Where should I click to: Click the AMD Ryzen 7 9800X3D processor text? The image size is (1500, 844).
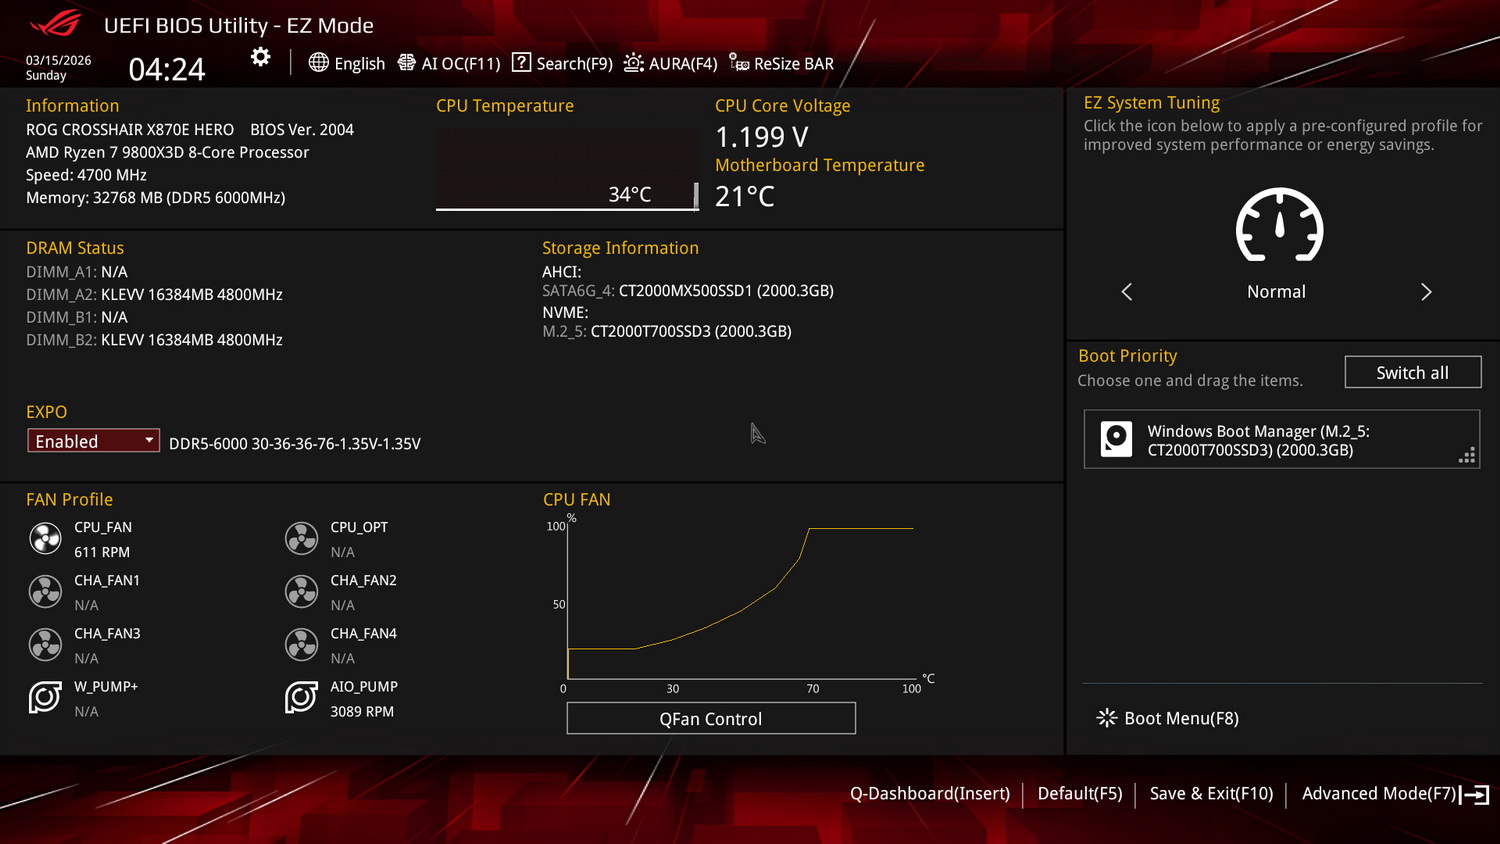[x=167, y=152]
